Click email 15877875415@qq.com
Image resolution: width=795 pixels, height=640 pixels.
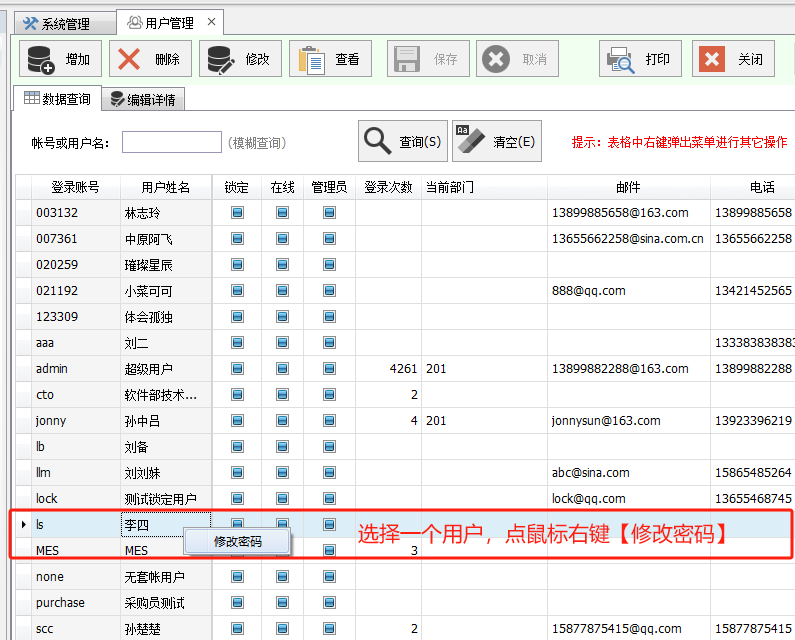(x=617, y=629)
